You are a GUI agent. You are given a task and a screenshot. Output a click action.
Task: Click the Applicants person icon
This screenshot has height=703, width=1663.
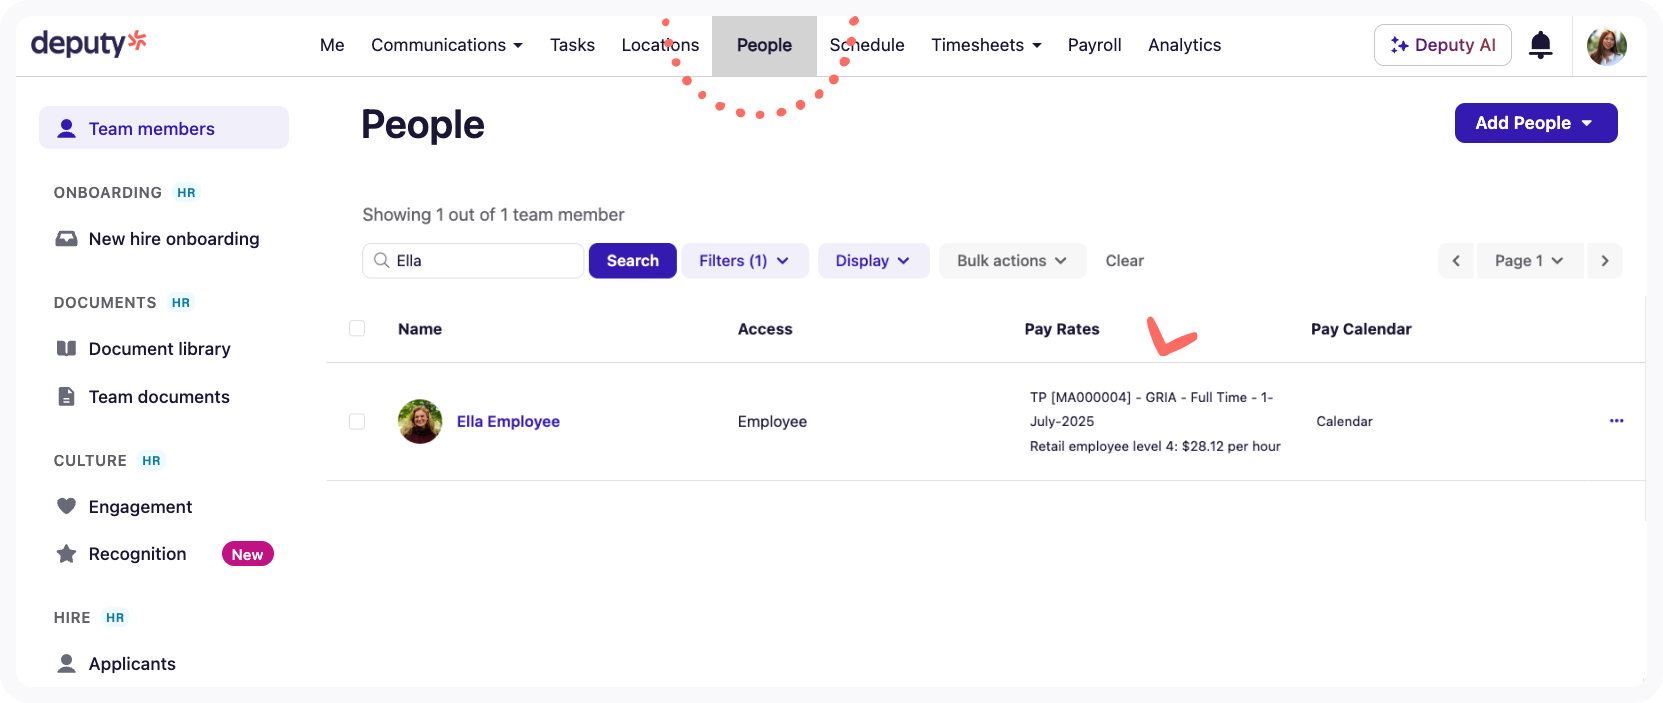coord(66,663)
